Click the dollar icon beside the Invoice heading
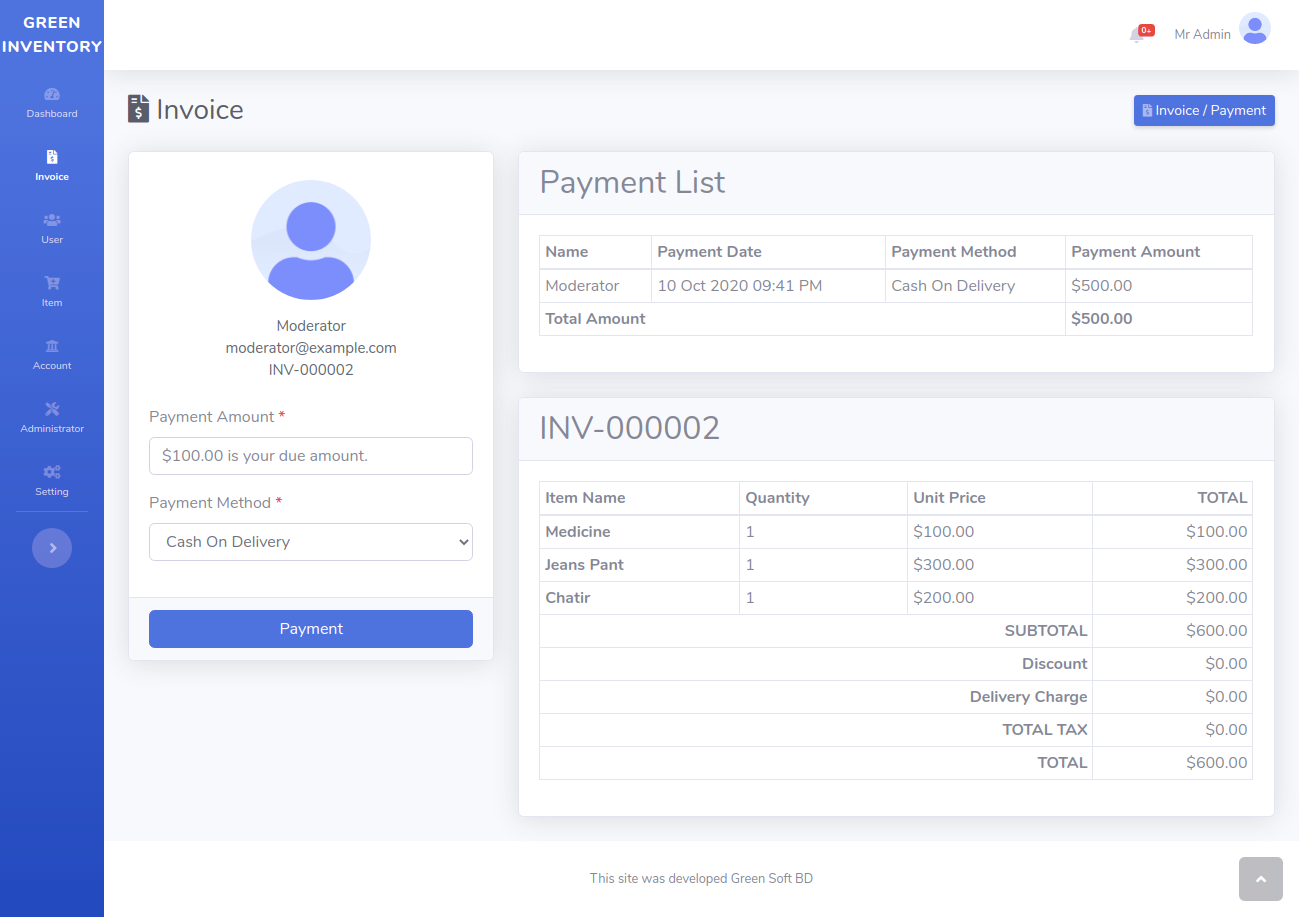Screen dimensions: 1299x917 tap(137, 108)
